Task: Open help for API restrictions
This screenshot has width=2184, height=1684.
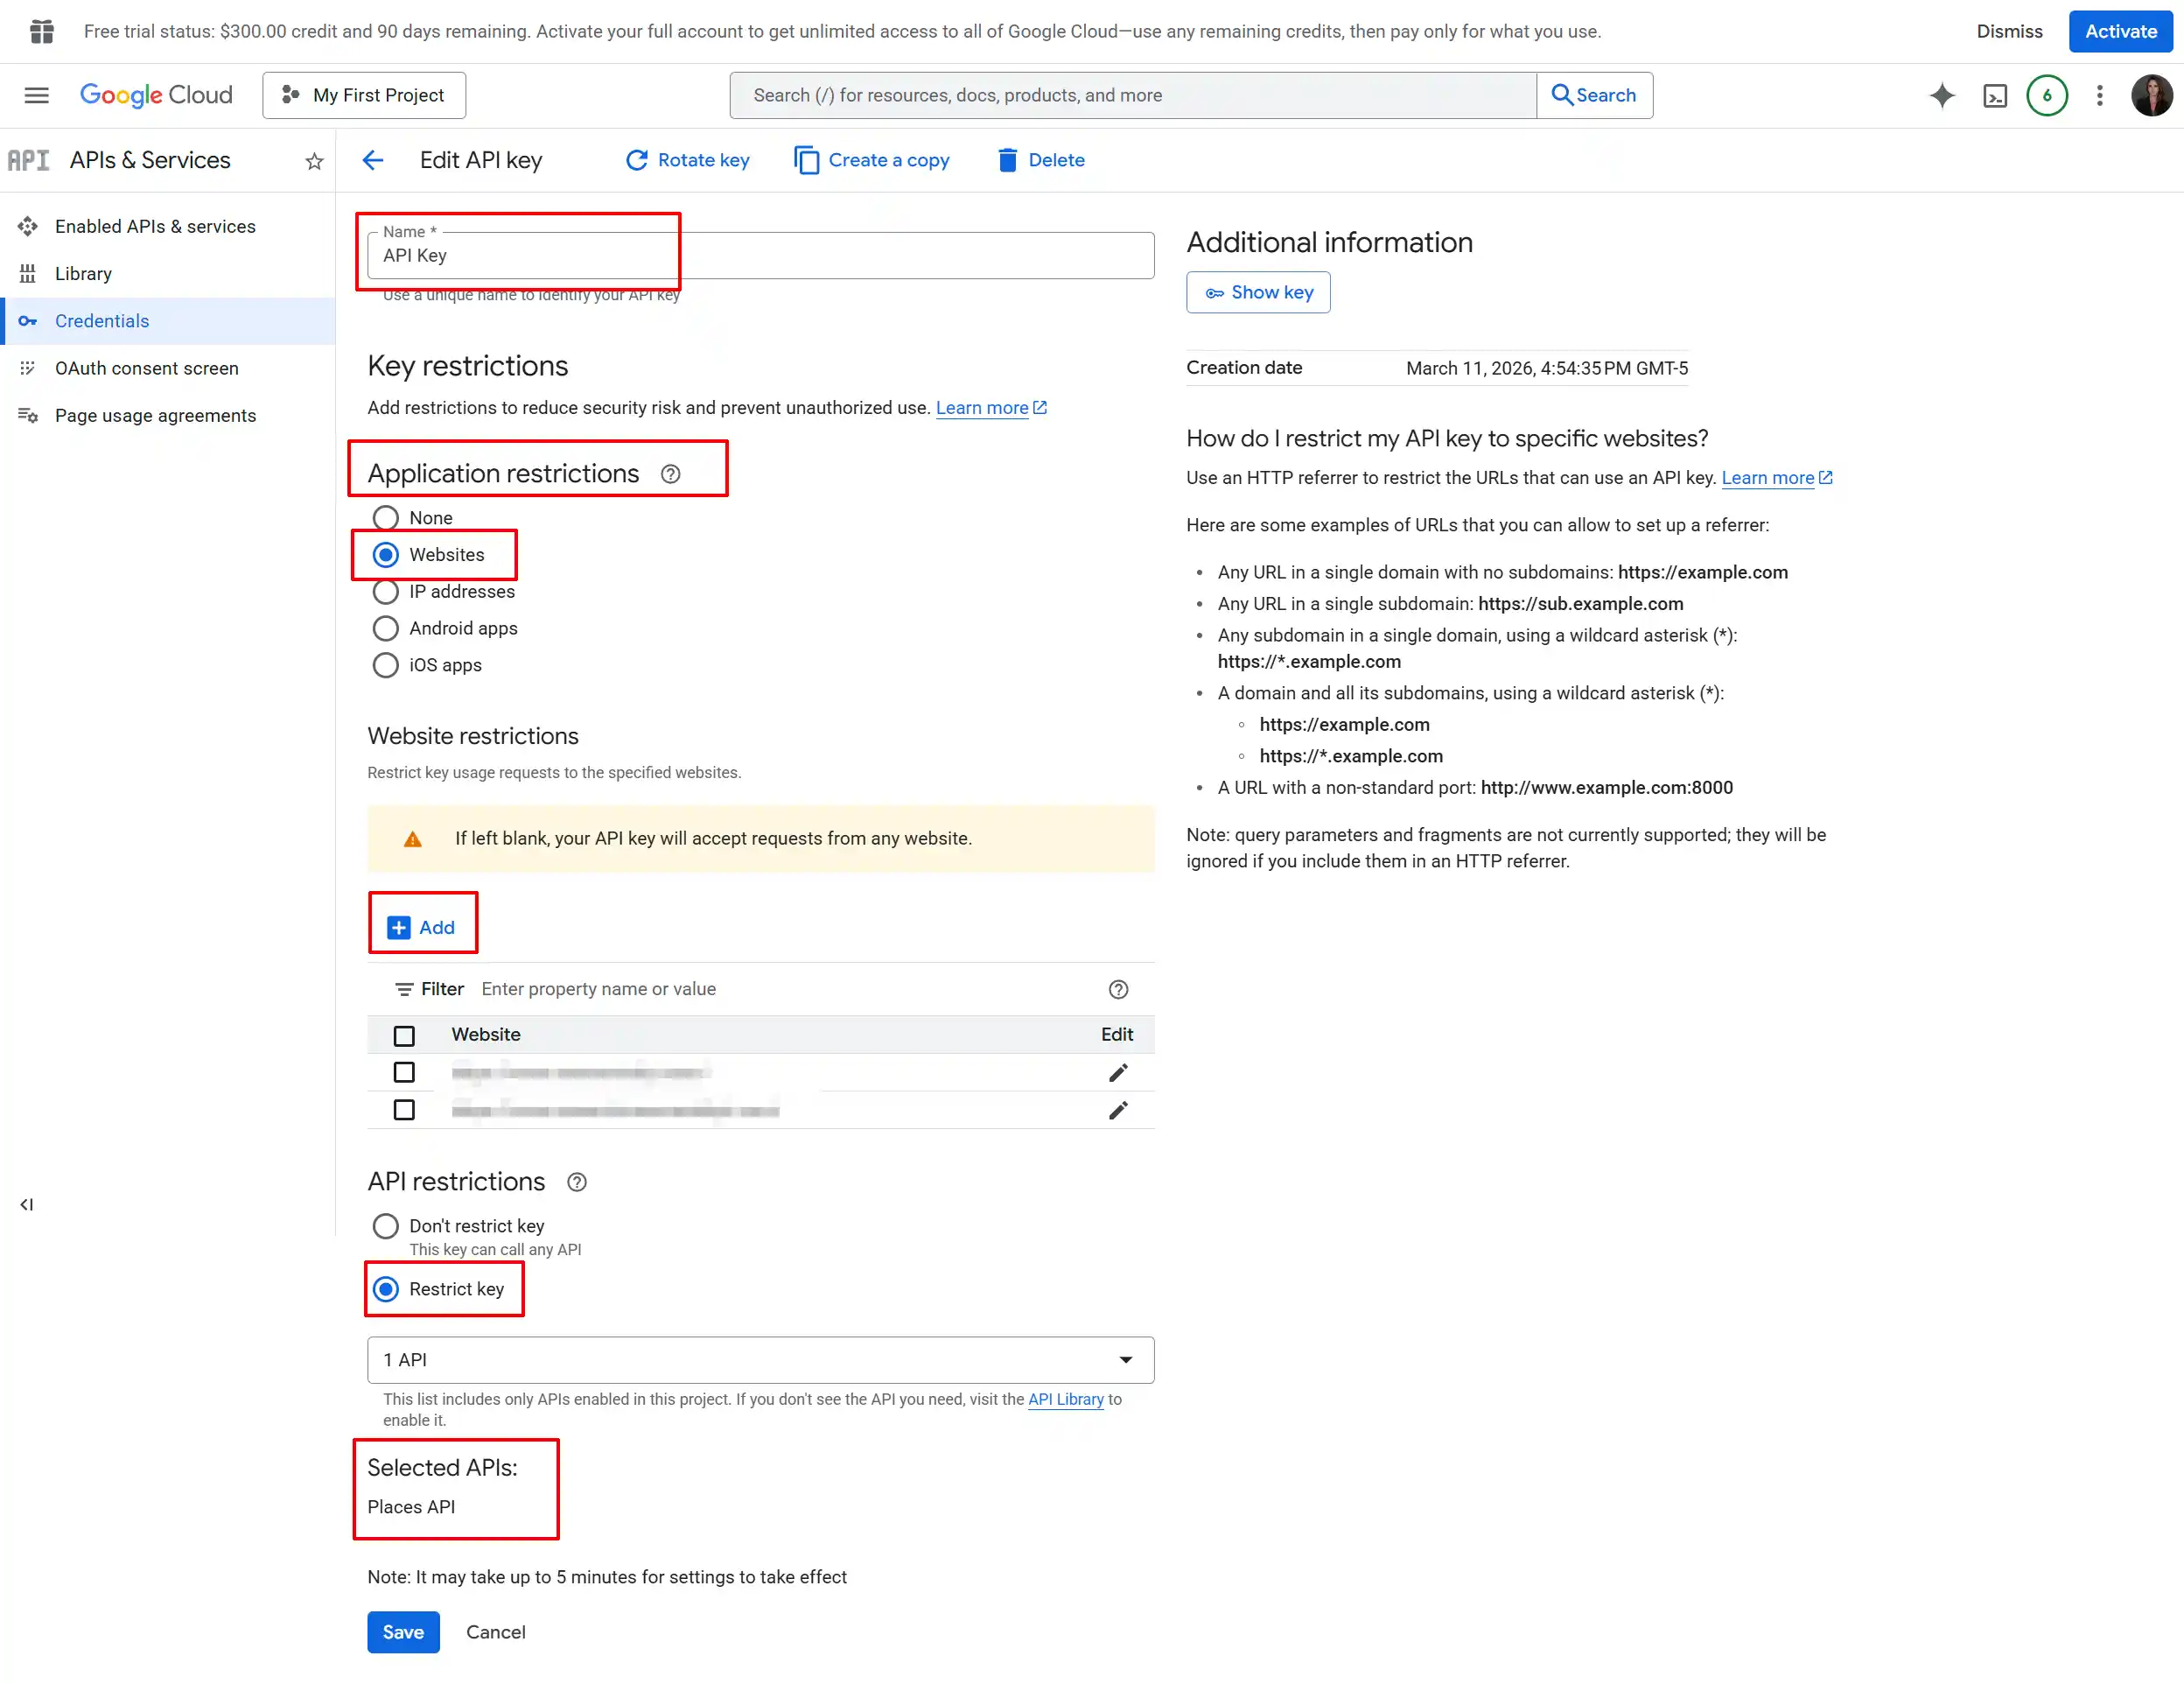Action: pyautogui.click(x=577, y=1182)
